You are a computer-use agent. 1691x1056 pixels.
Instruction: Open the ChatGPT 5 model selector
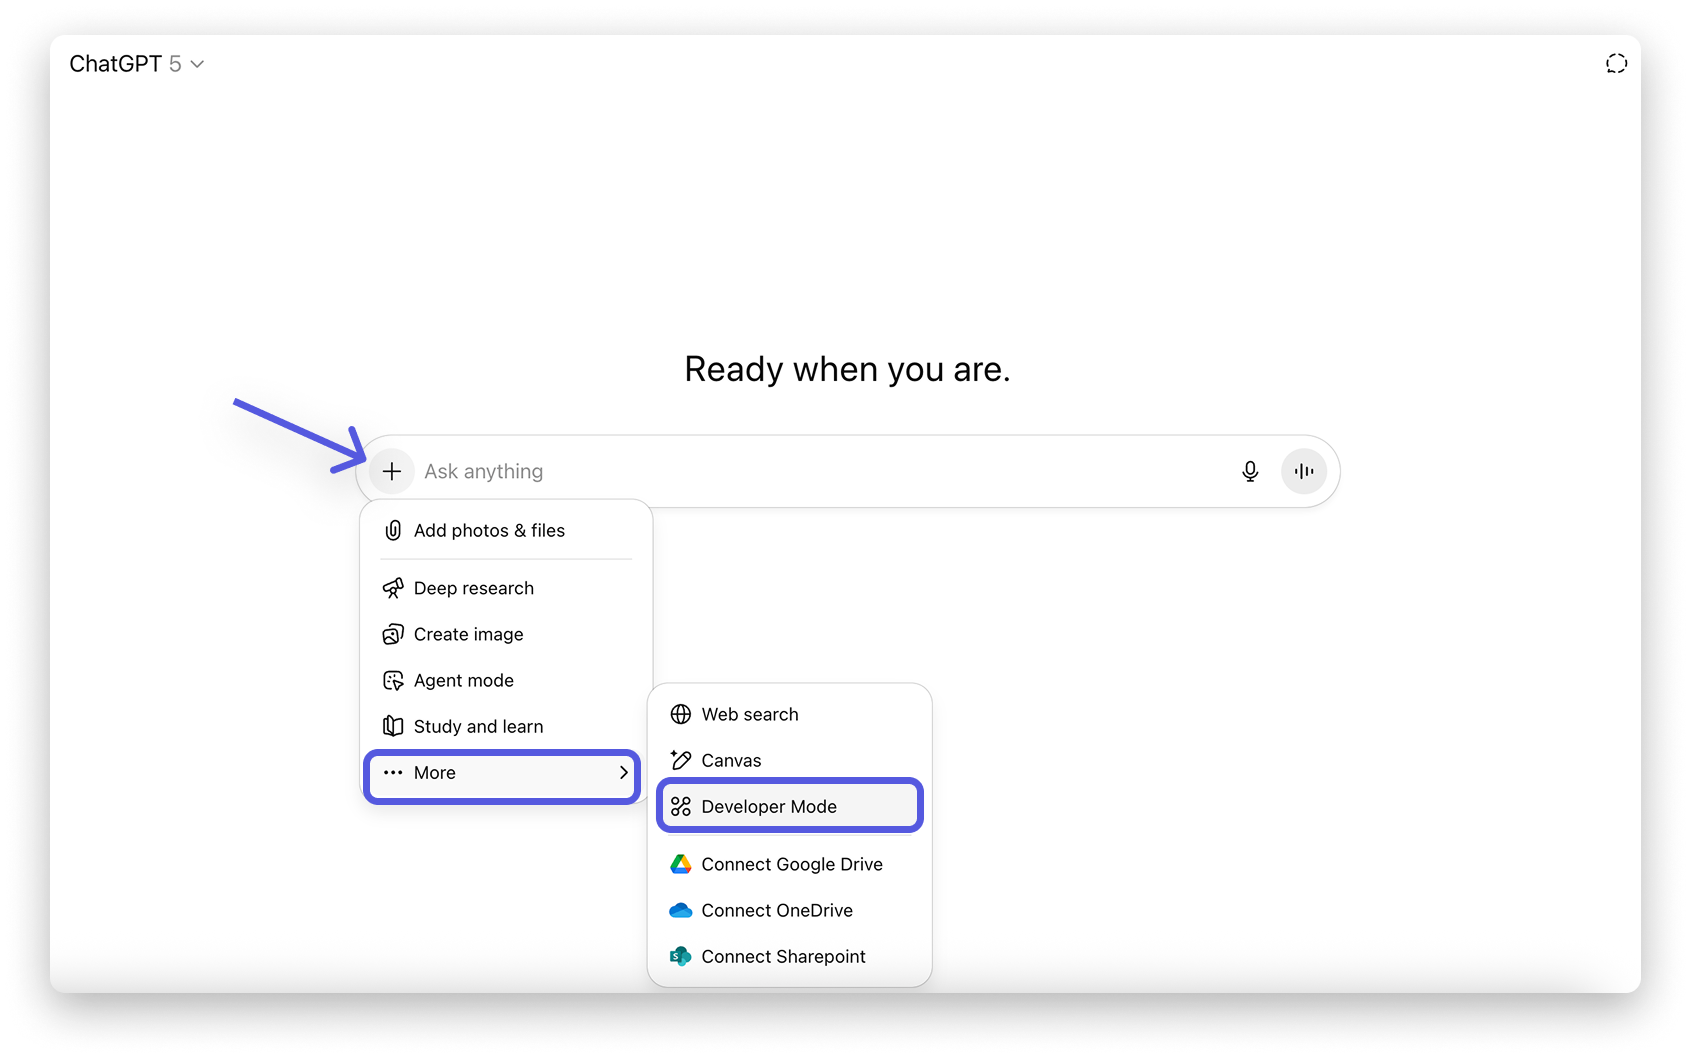137,63
